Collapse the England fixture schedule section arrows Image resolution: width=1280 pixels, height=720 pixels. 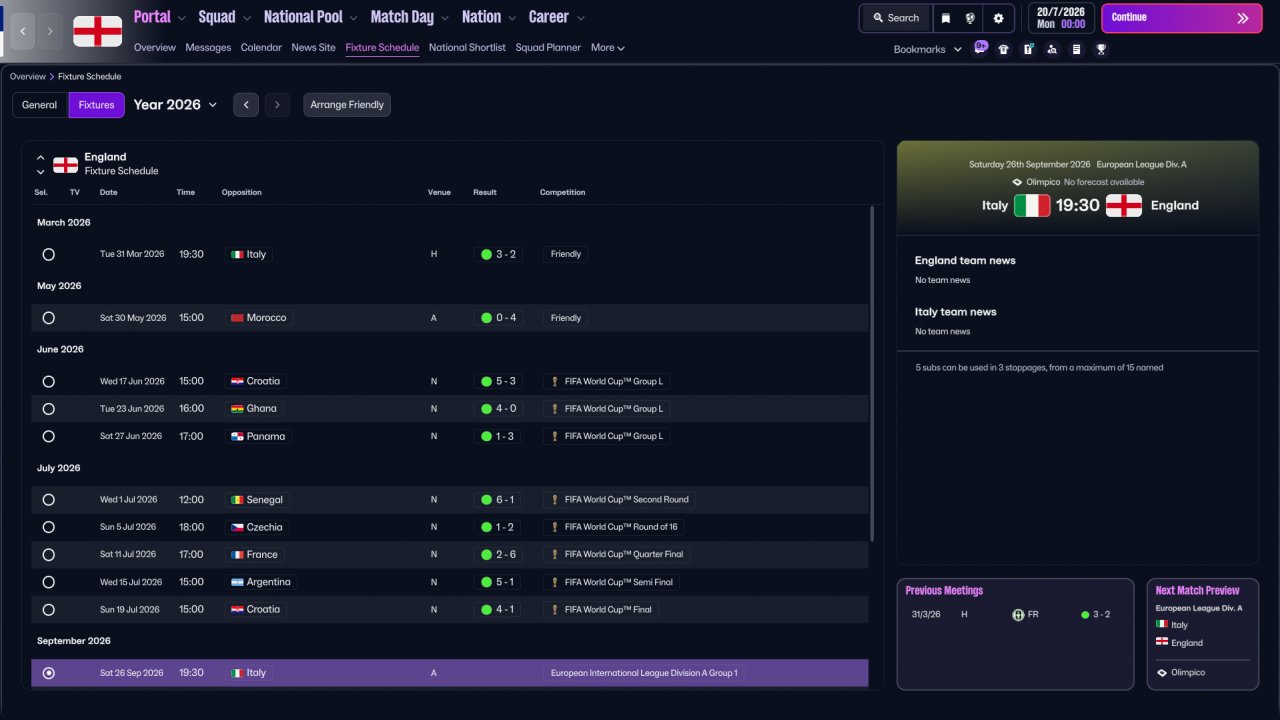point(41,164)
